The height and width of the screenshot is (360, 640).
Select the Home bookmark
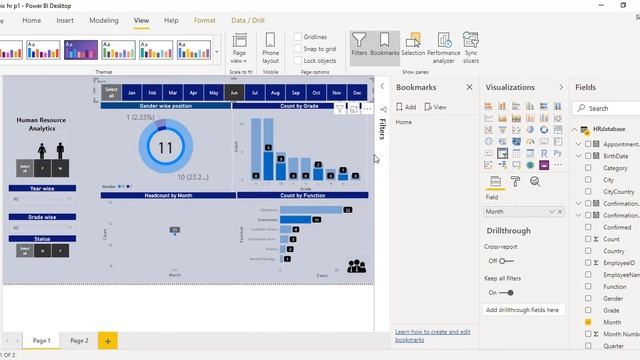coord(404,122)
